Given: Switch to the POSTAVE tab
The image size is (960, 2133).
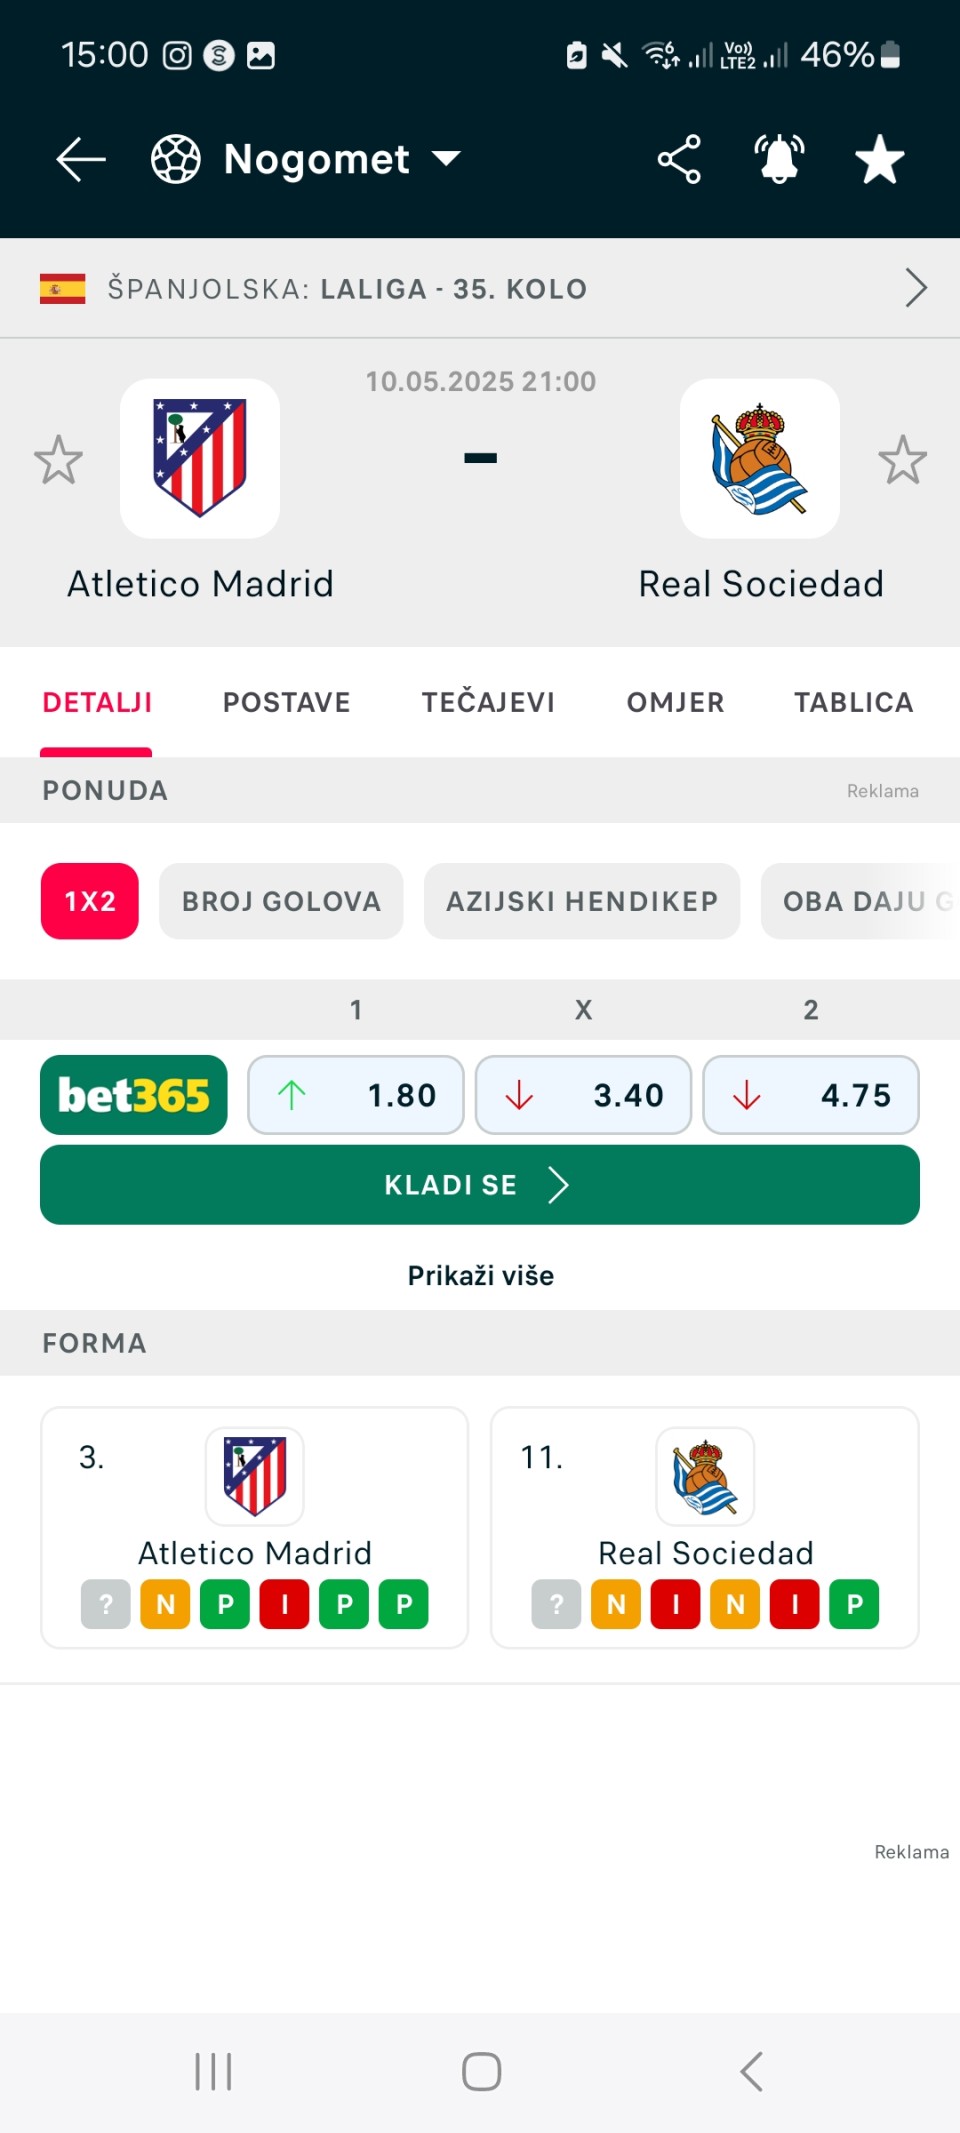Looking at the screenshot, I should (x=287, y=702).
